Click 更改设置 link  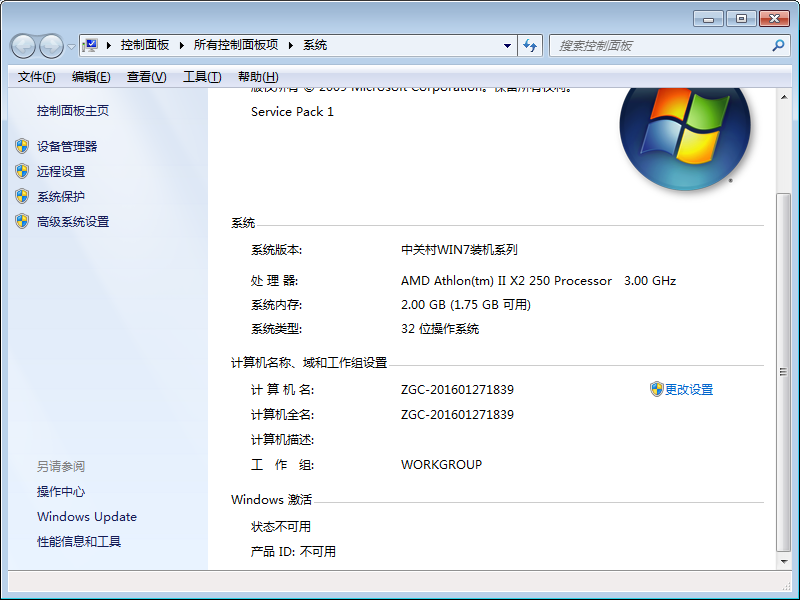click(x=689, y=389)
